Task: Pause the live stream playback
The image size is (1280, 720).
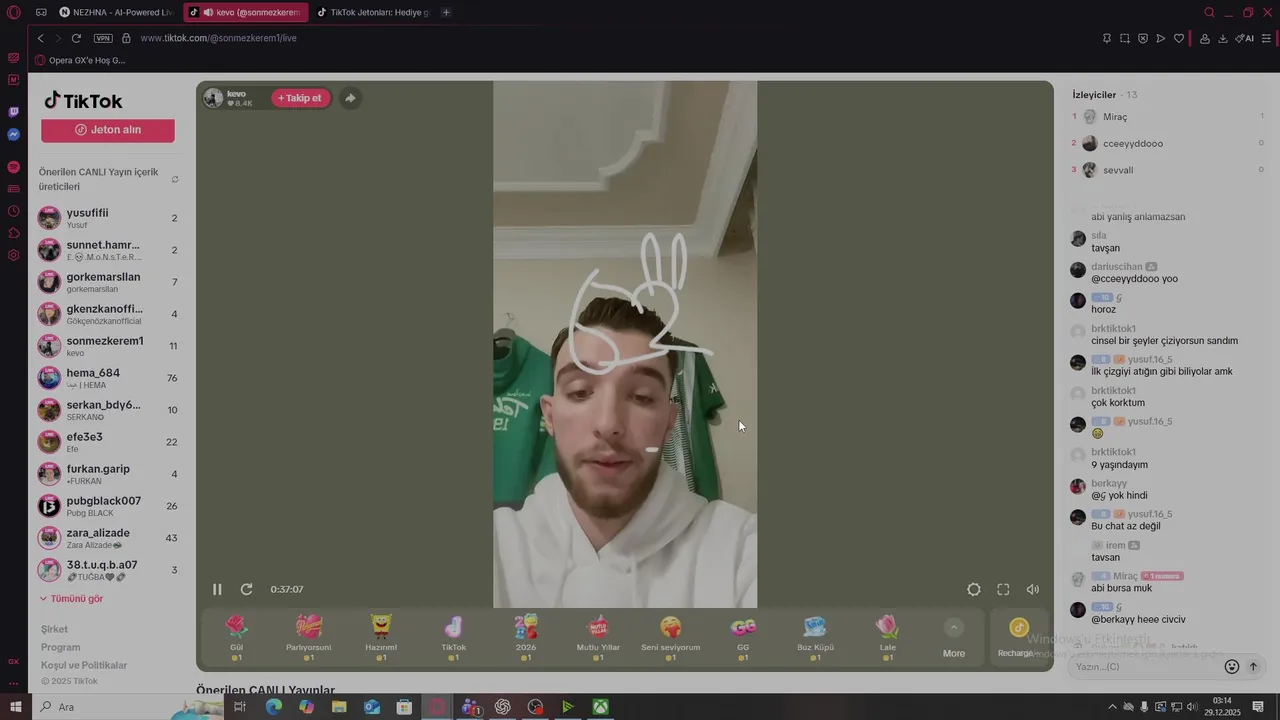Action: (217, 590)
